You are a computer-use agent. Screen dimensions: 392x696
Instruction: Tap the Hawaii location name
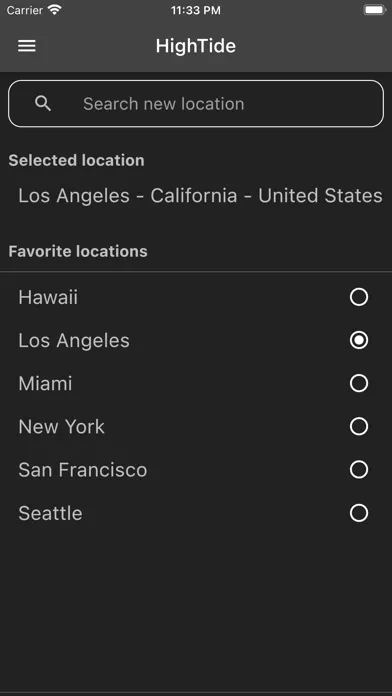click(x=48, y=297)
